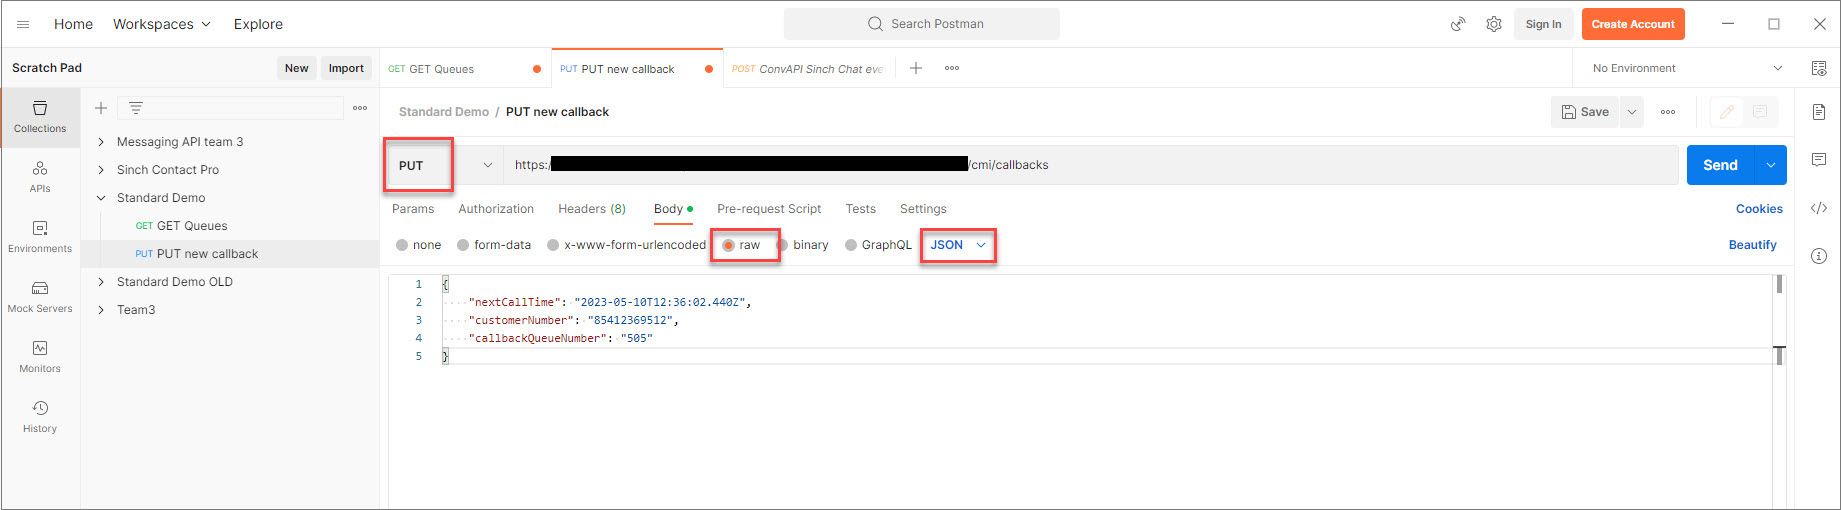The width and height of the screenshot is (1841, 510).
Task: Switch to the Authorization tab
Action: (496, 209)
